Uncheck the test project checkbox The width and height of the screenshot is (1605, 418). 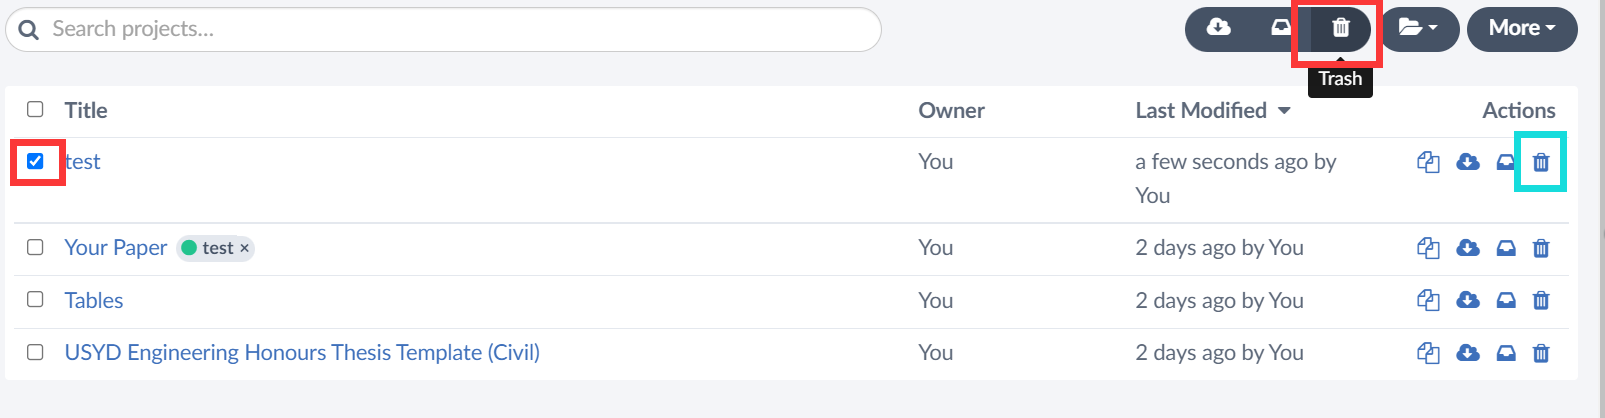click(35, 161)
